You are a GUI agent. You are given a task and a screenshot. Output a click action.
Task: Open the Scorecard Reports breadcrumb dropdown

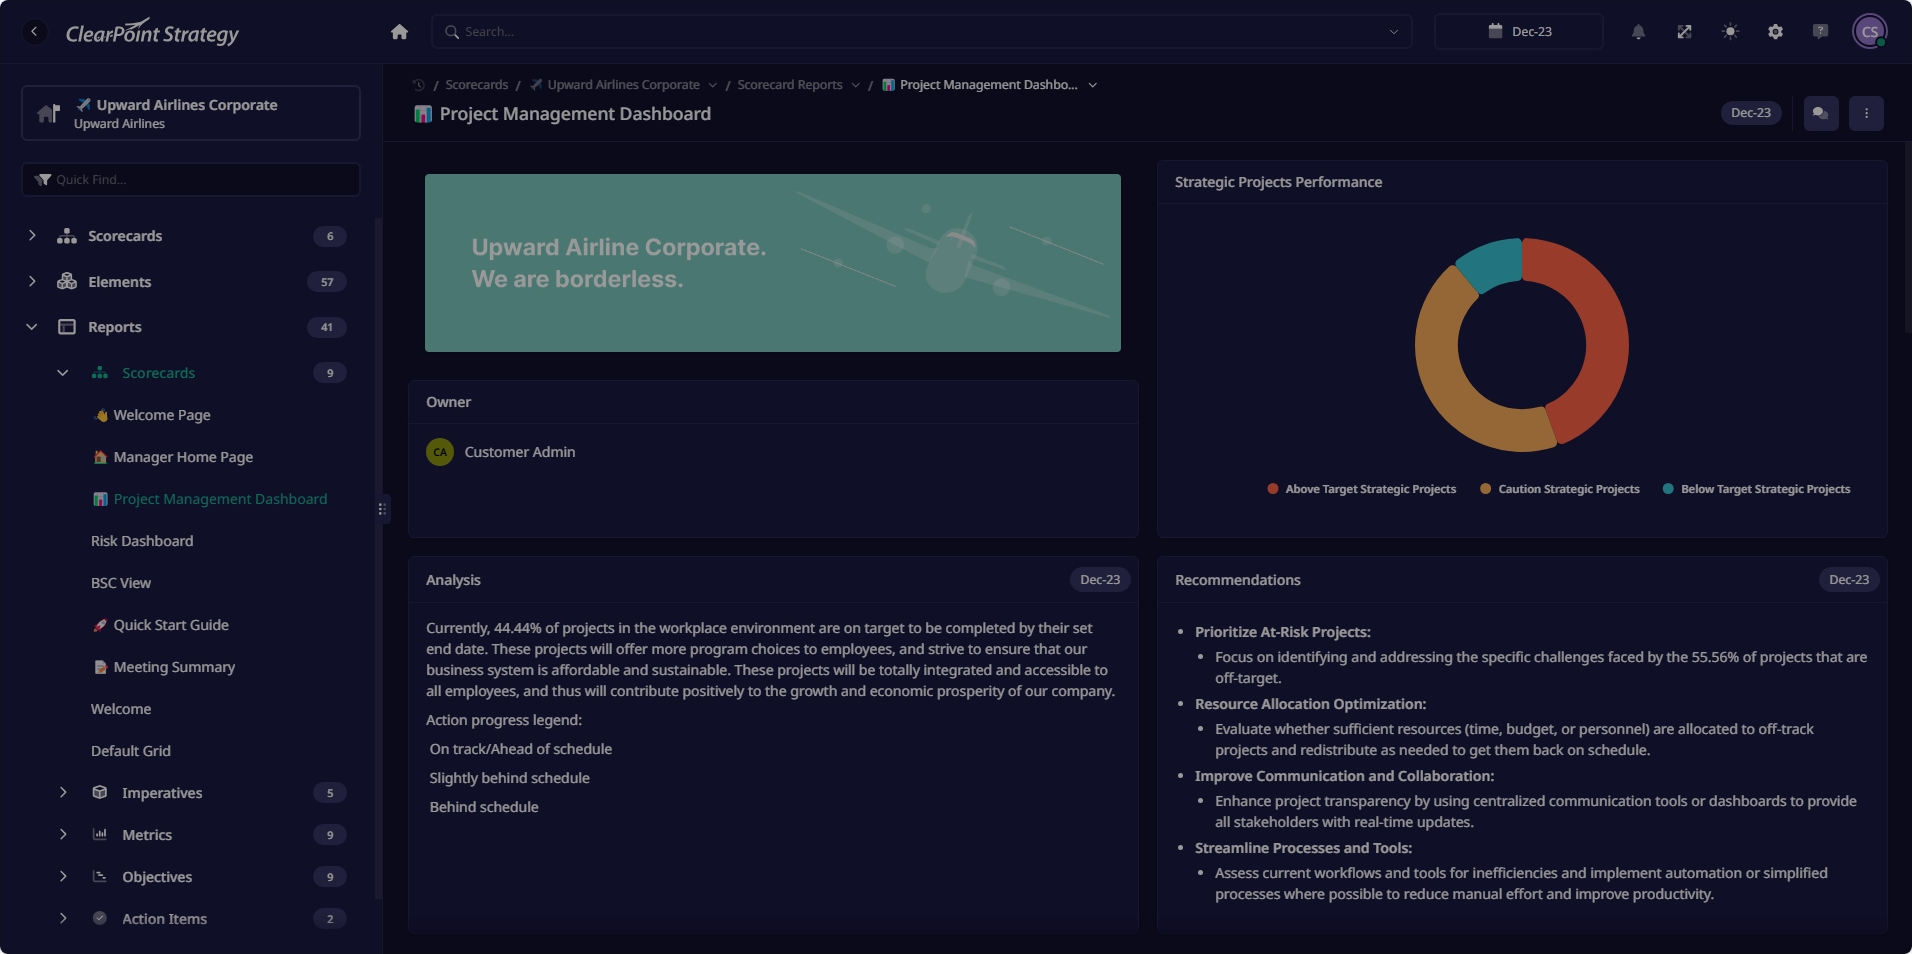pos(855,85)
